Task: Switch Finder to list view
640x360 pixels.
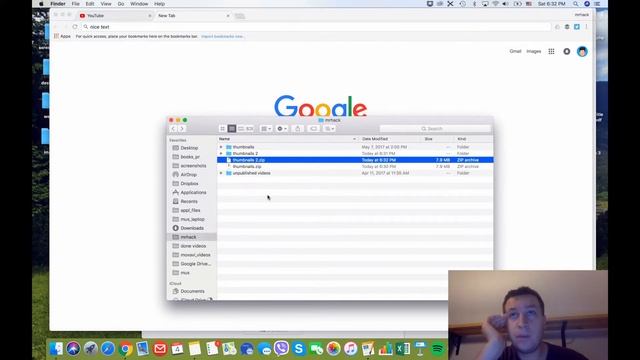Action: pyautogui.click(x=231, y=129)
